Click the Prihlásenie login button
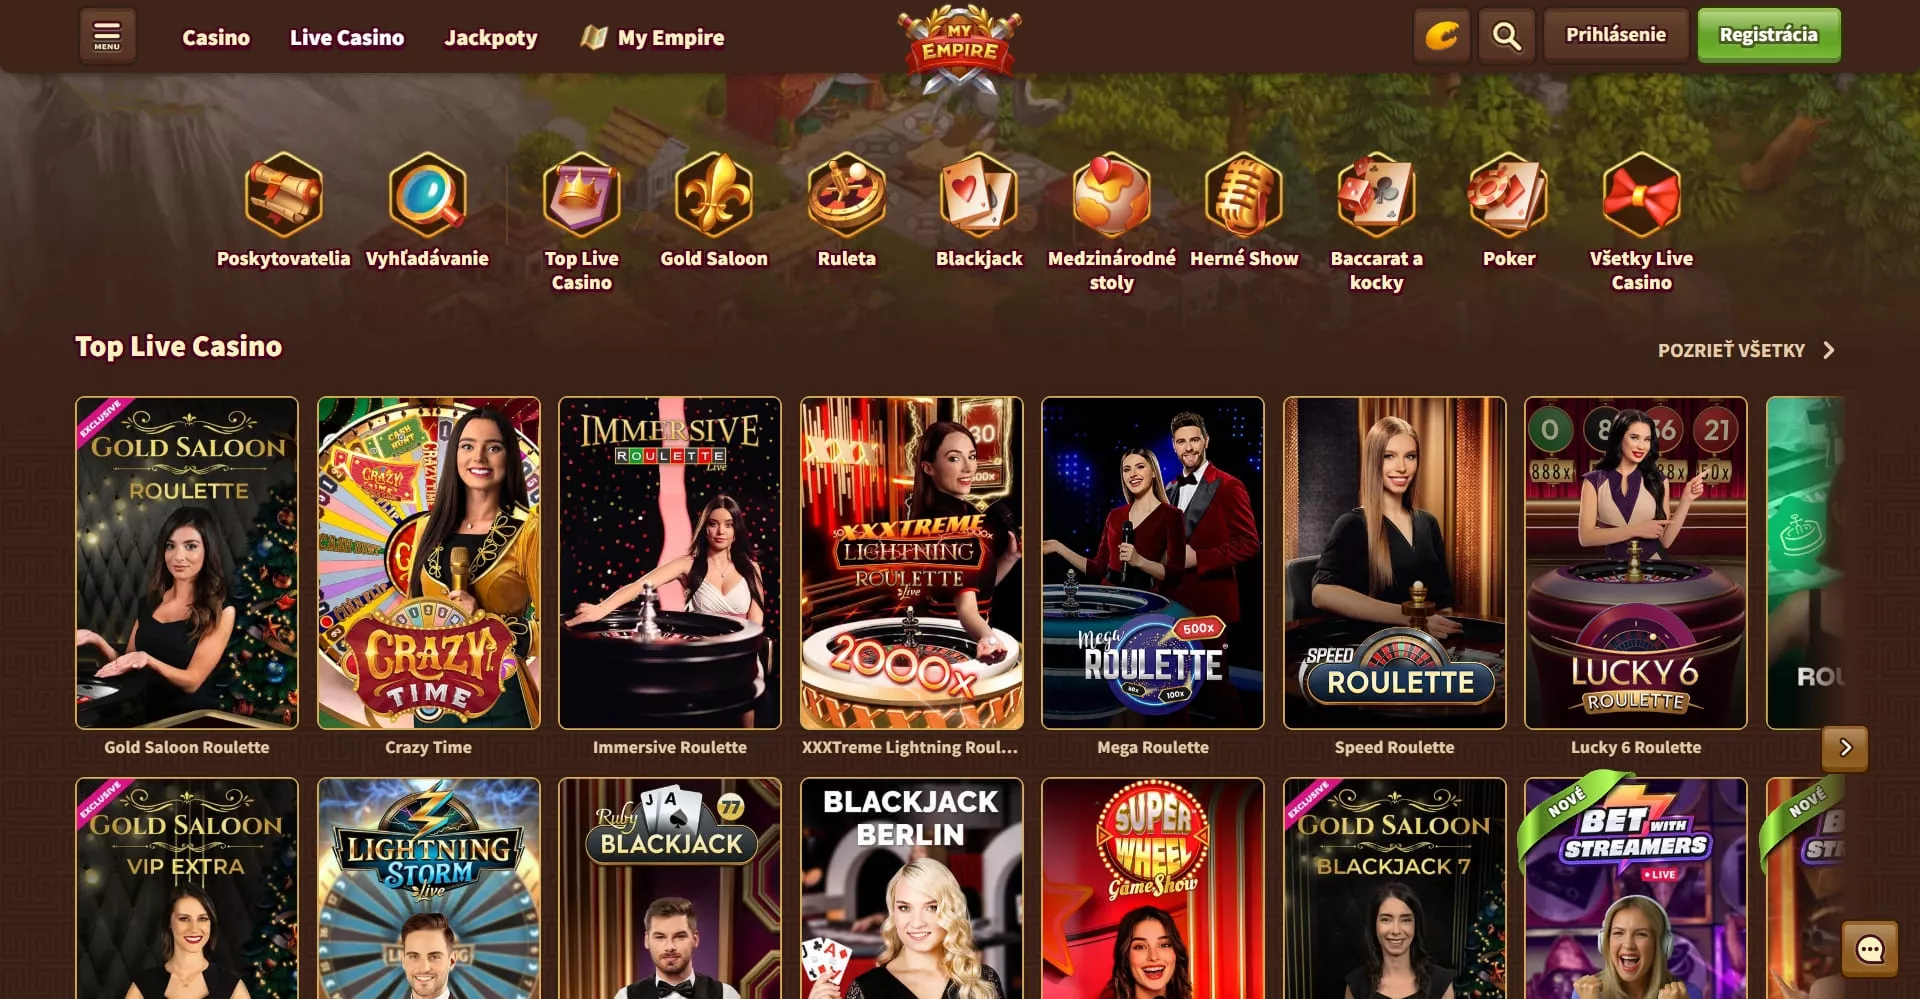Viewport: 1920px width, 999px height. pos(1616,35)
